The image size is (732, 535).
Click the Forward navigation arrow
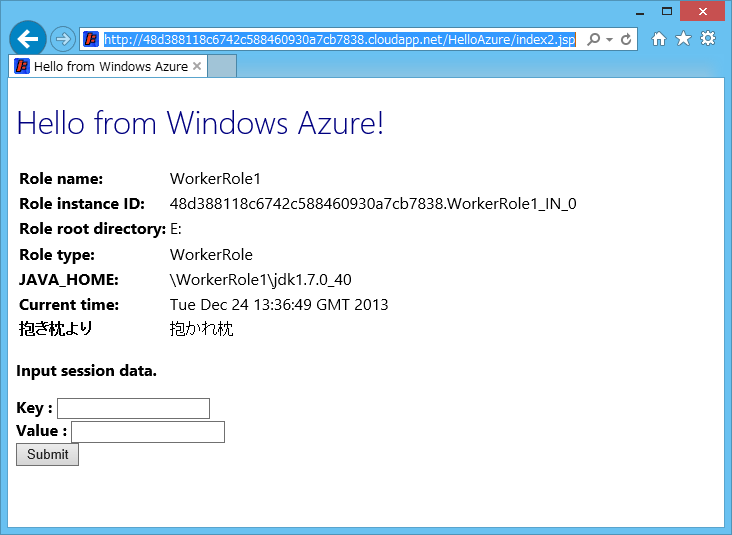pyautogui.click(x=63, y=39)
